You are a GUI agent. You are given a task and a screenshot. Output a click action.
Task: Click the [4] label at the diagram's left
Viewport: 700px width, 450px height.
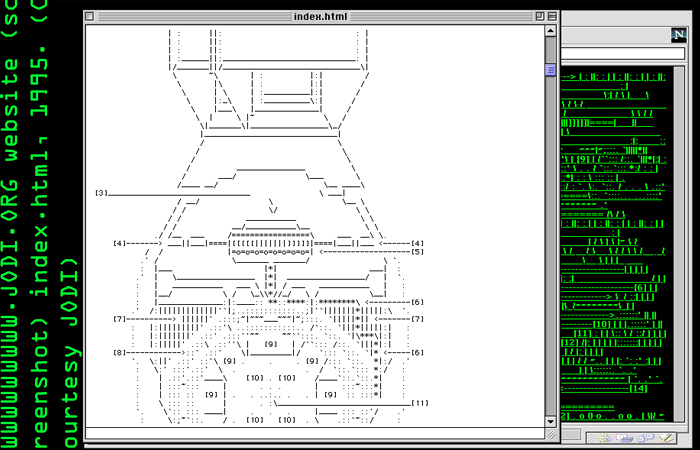click(120, 243)
